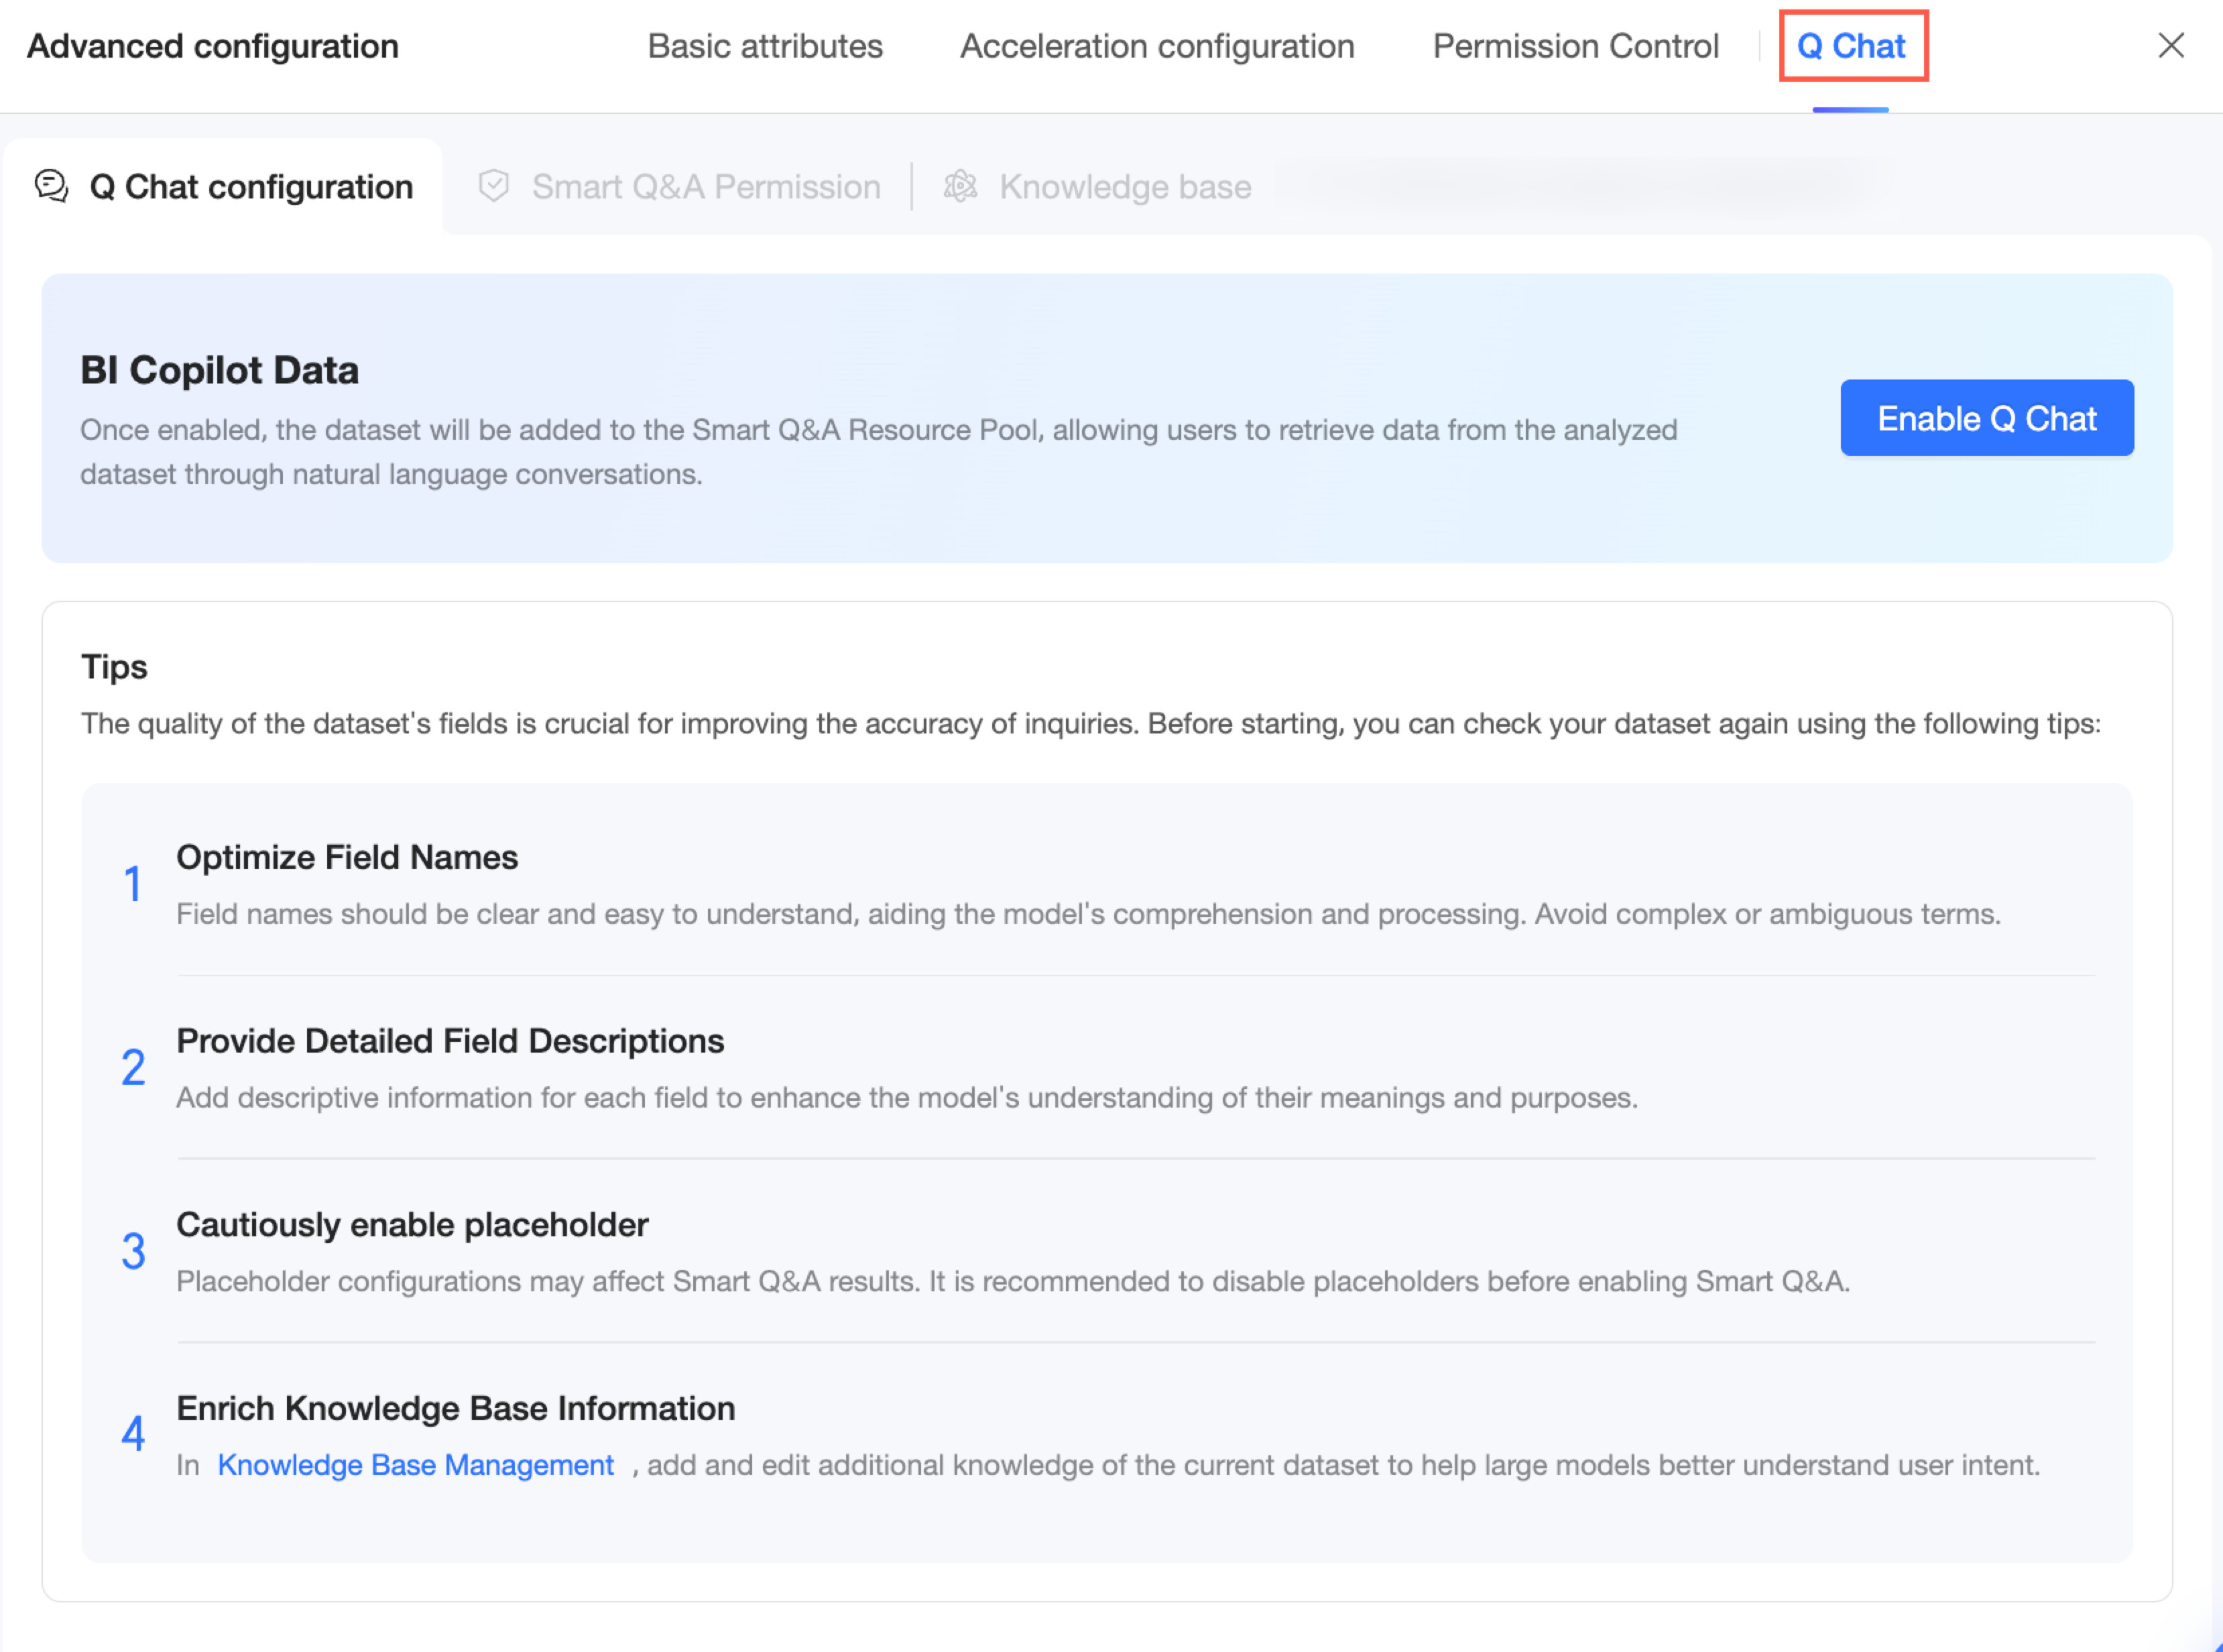Screen dimensions: 2223x1652
Task: Click the tip number 1
Action: (x=132, y=884)
